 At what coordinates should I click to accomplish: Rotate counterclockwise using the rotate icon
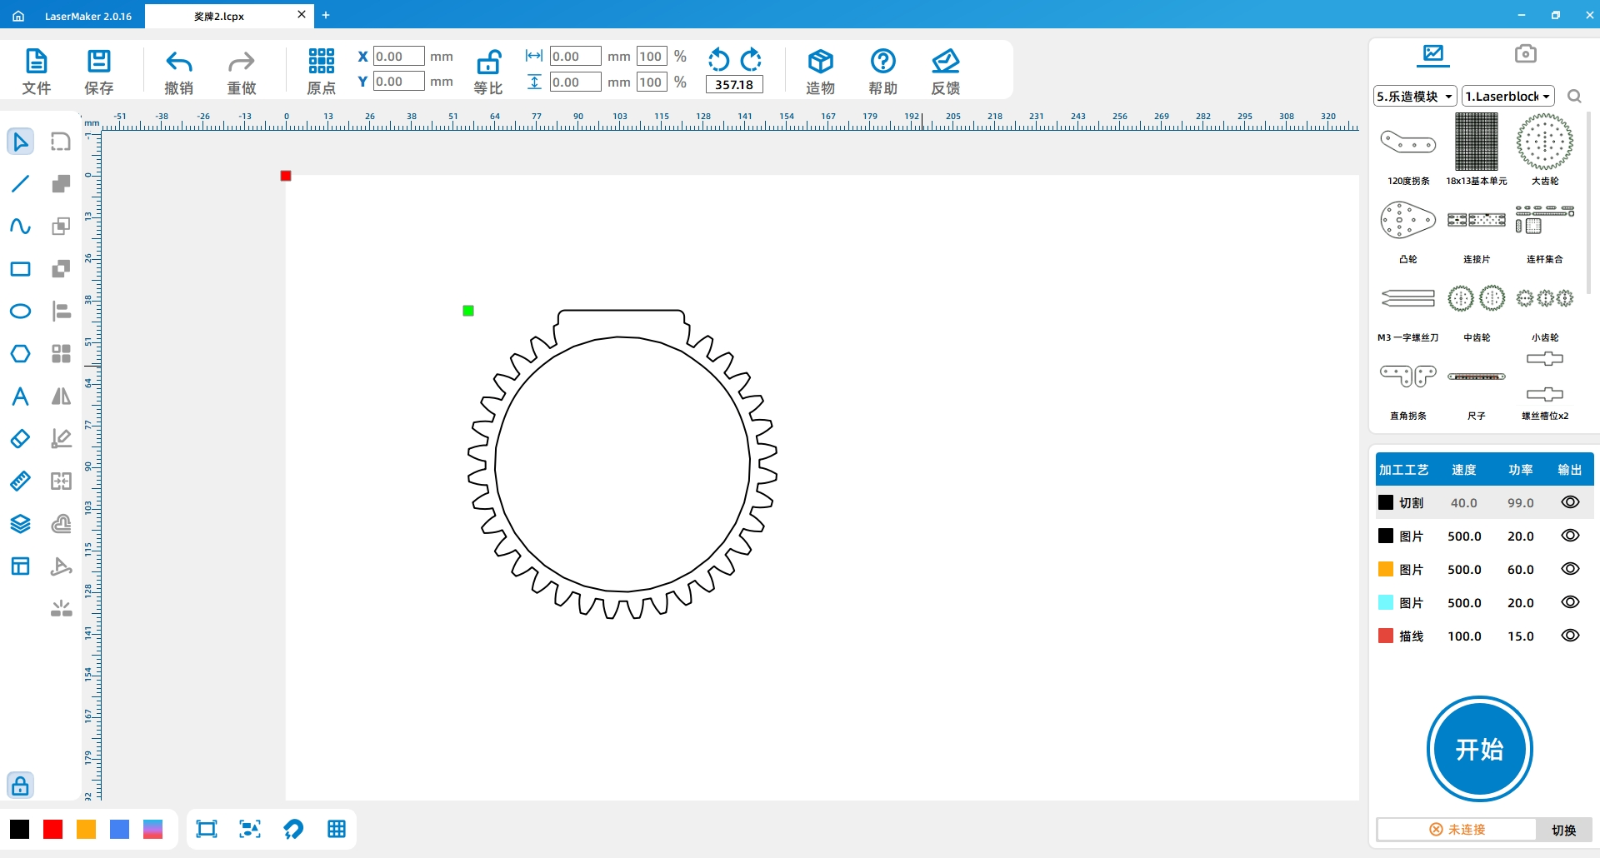[718, 59]
